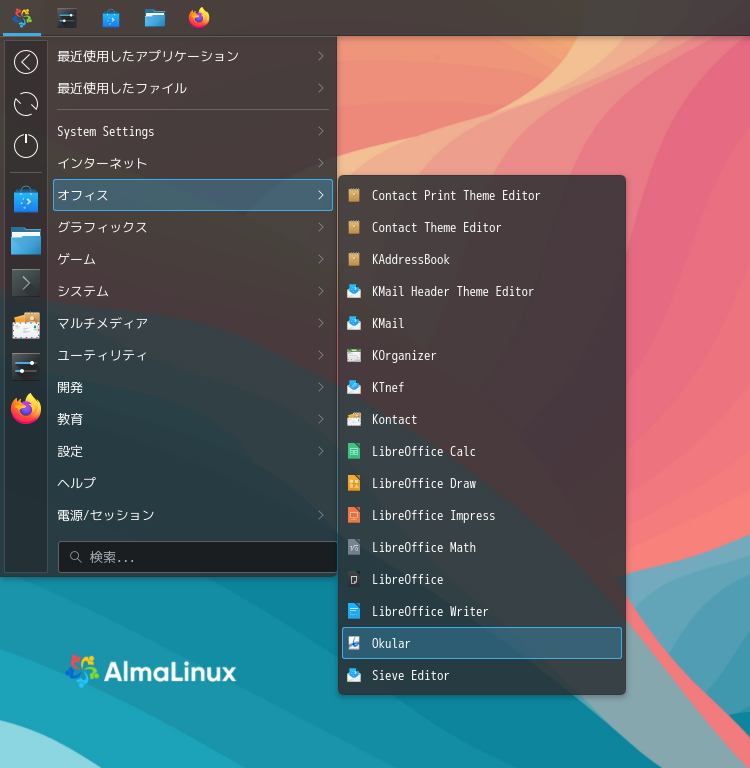750x768 pixels.
Task: Open the 電源/セッション category
Action: (x=193, y=515)
